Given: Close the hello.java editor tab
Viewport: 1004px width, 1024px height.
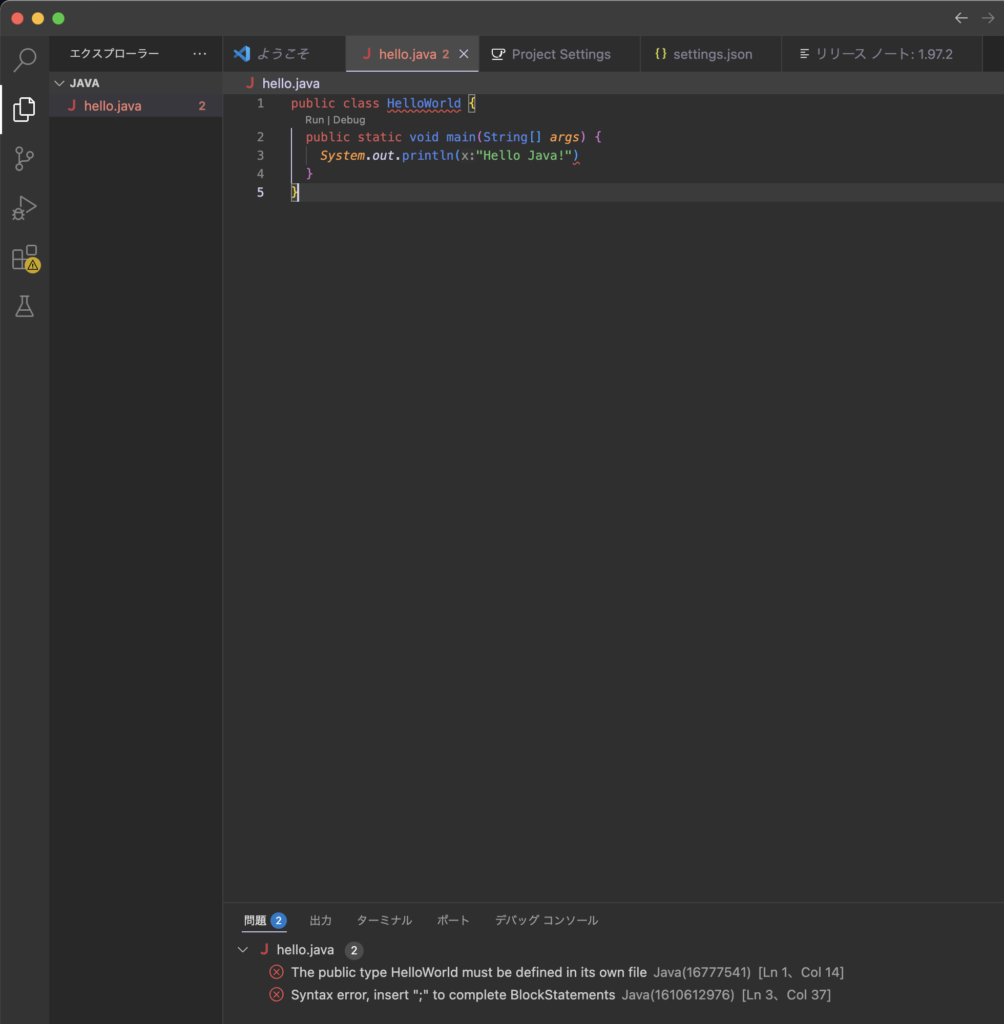Looking at the screenshot, I should (464, 54).
